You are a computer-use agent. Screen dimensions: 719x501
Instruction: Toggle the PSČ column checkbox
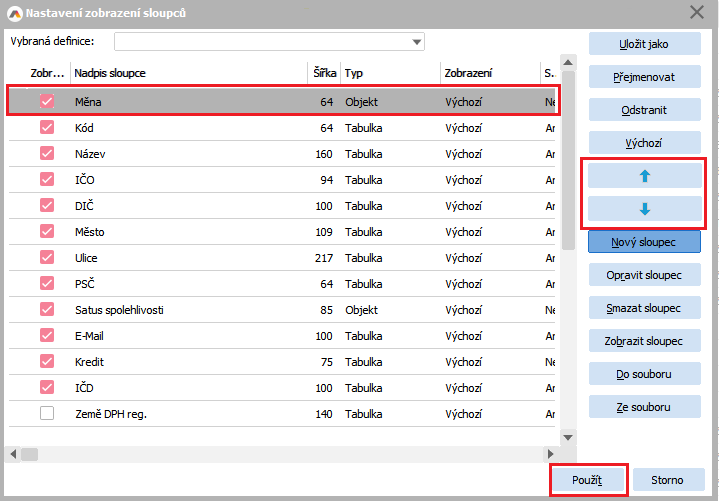pyautogui.click(x=47, y=283)
